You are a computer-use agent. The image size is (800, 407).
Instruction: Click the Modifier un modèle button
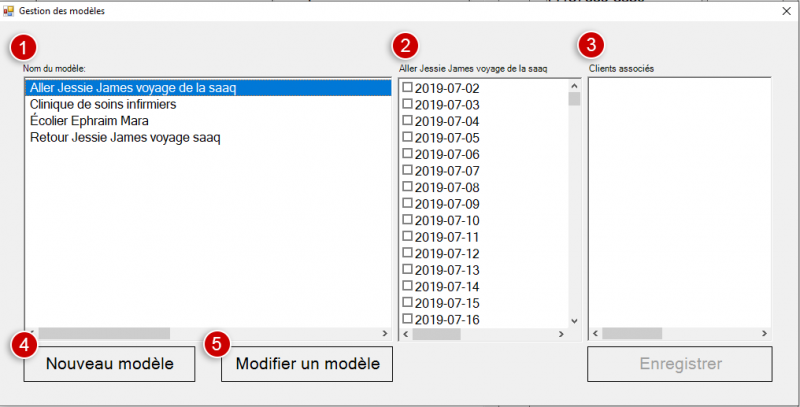point(307,364)
